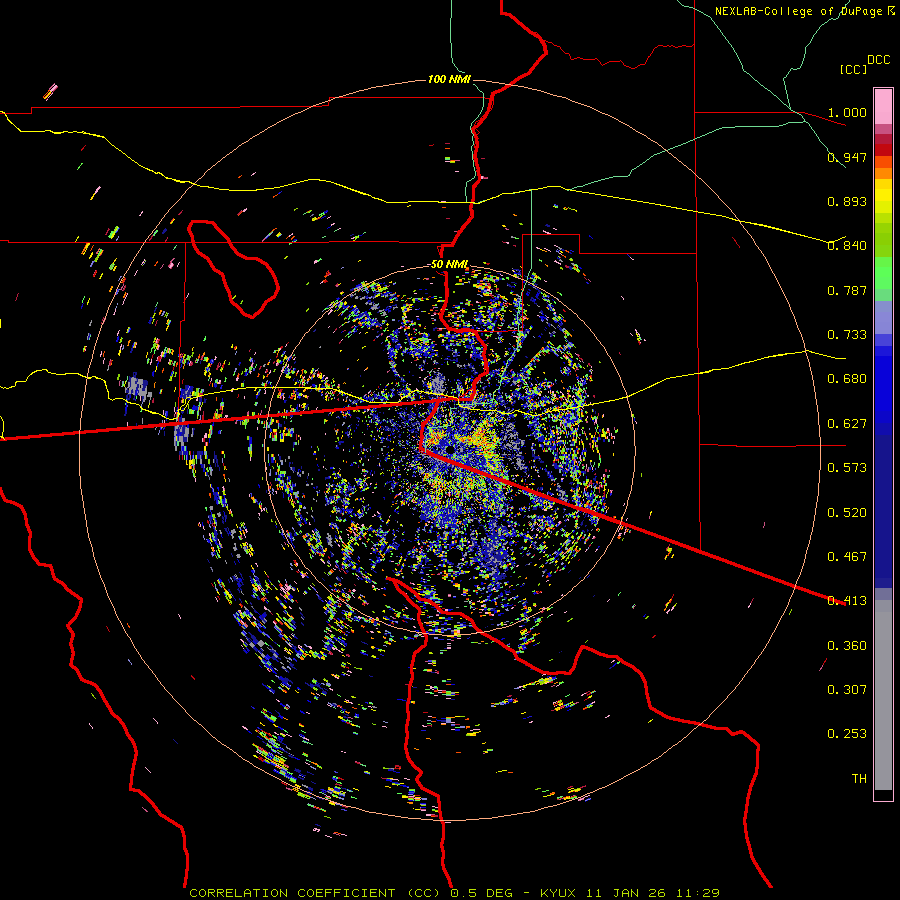Click the 0.733 legend value

[x=847, y=335]
